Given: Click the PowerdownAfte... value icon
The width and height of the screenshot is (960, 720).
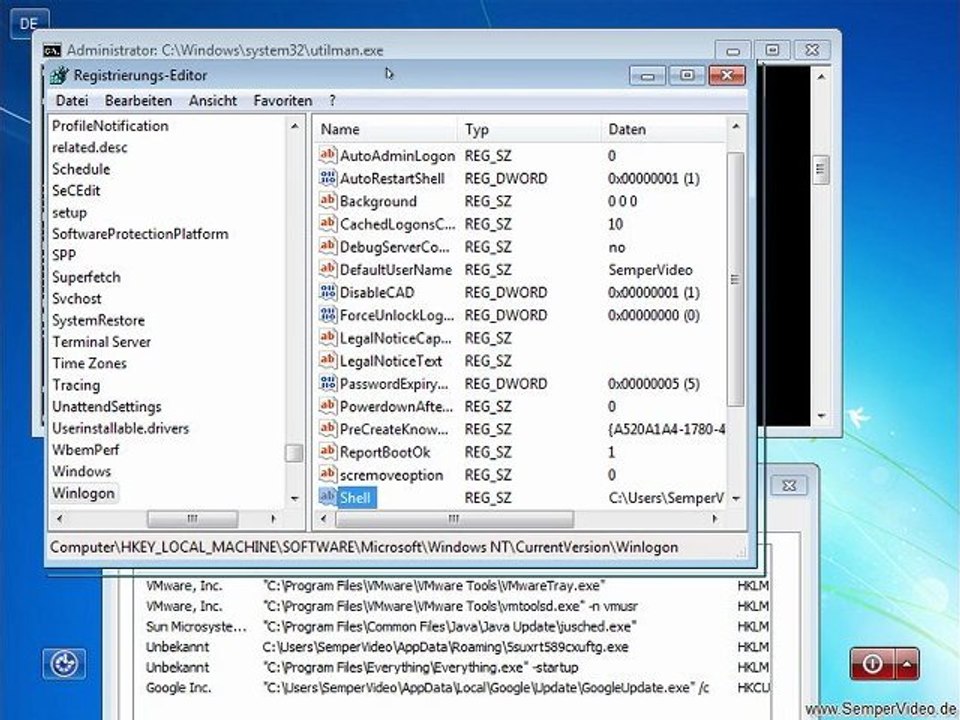Looking at the screenshot, I should pyautogui.click(x=328, y=406).
